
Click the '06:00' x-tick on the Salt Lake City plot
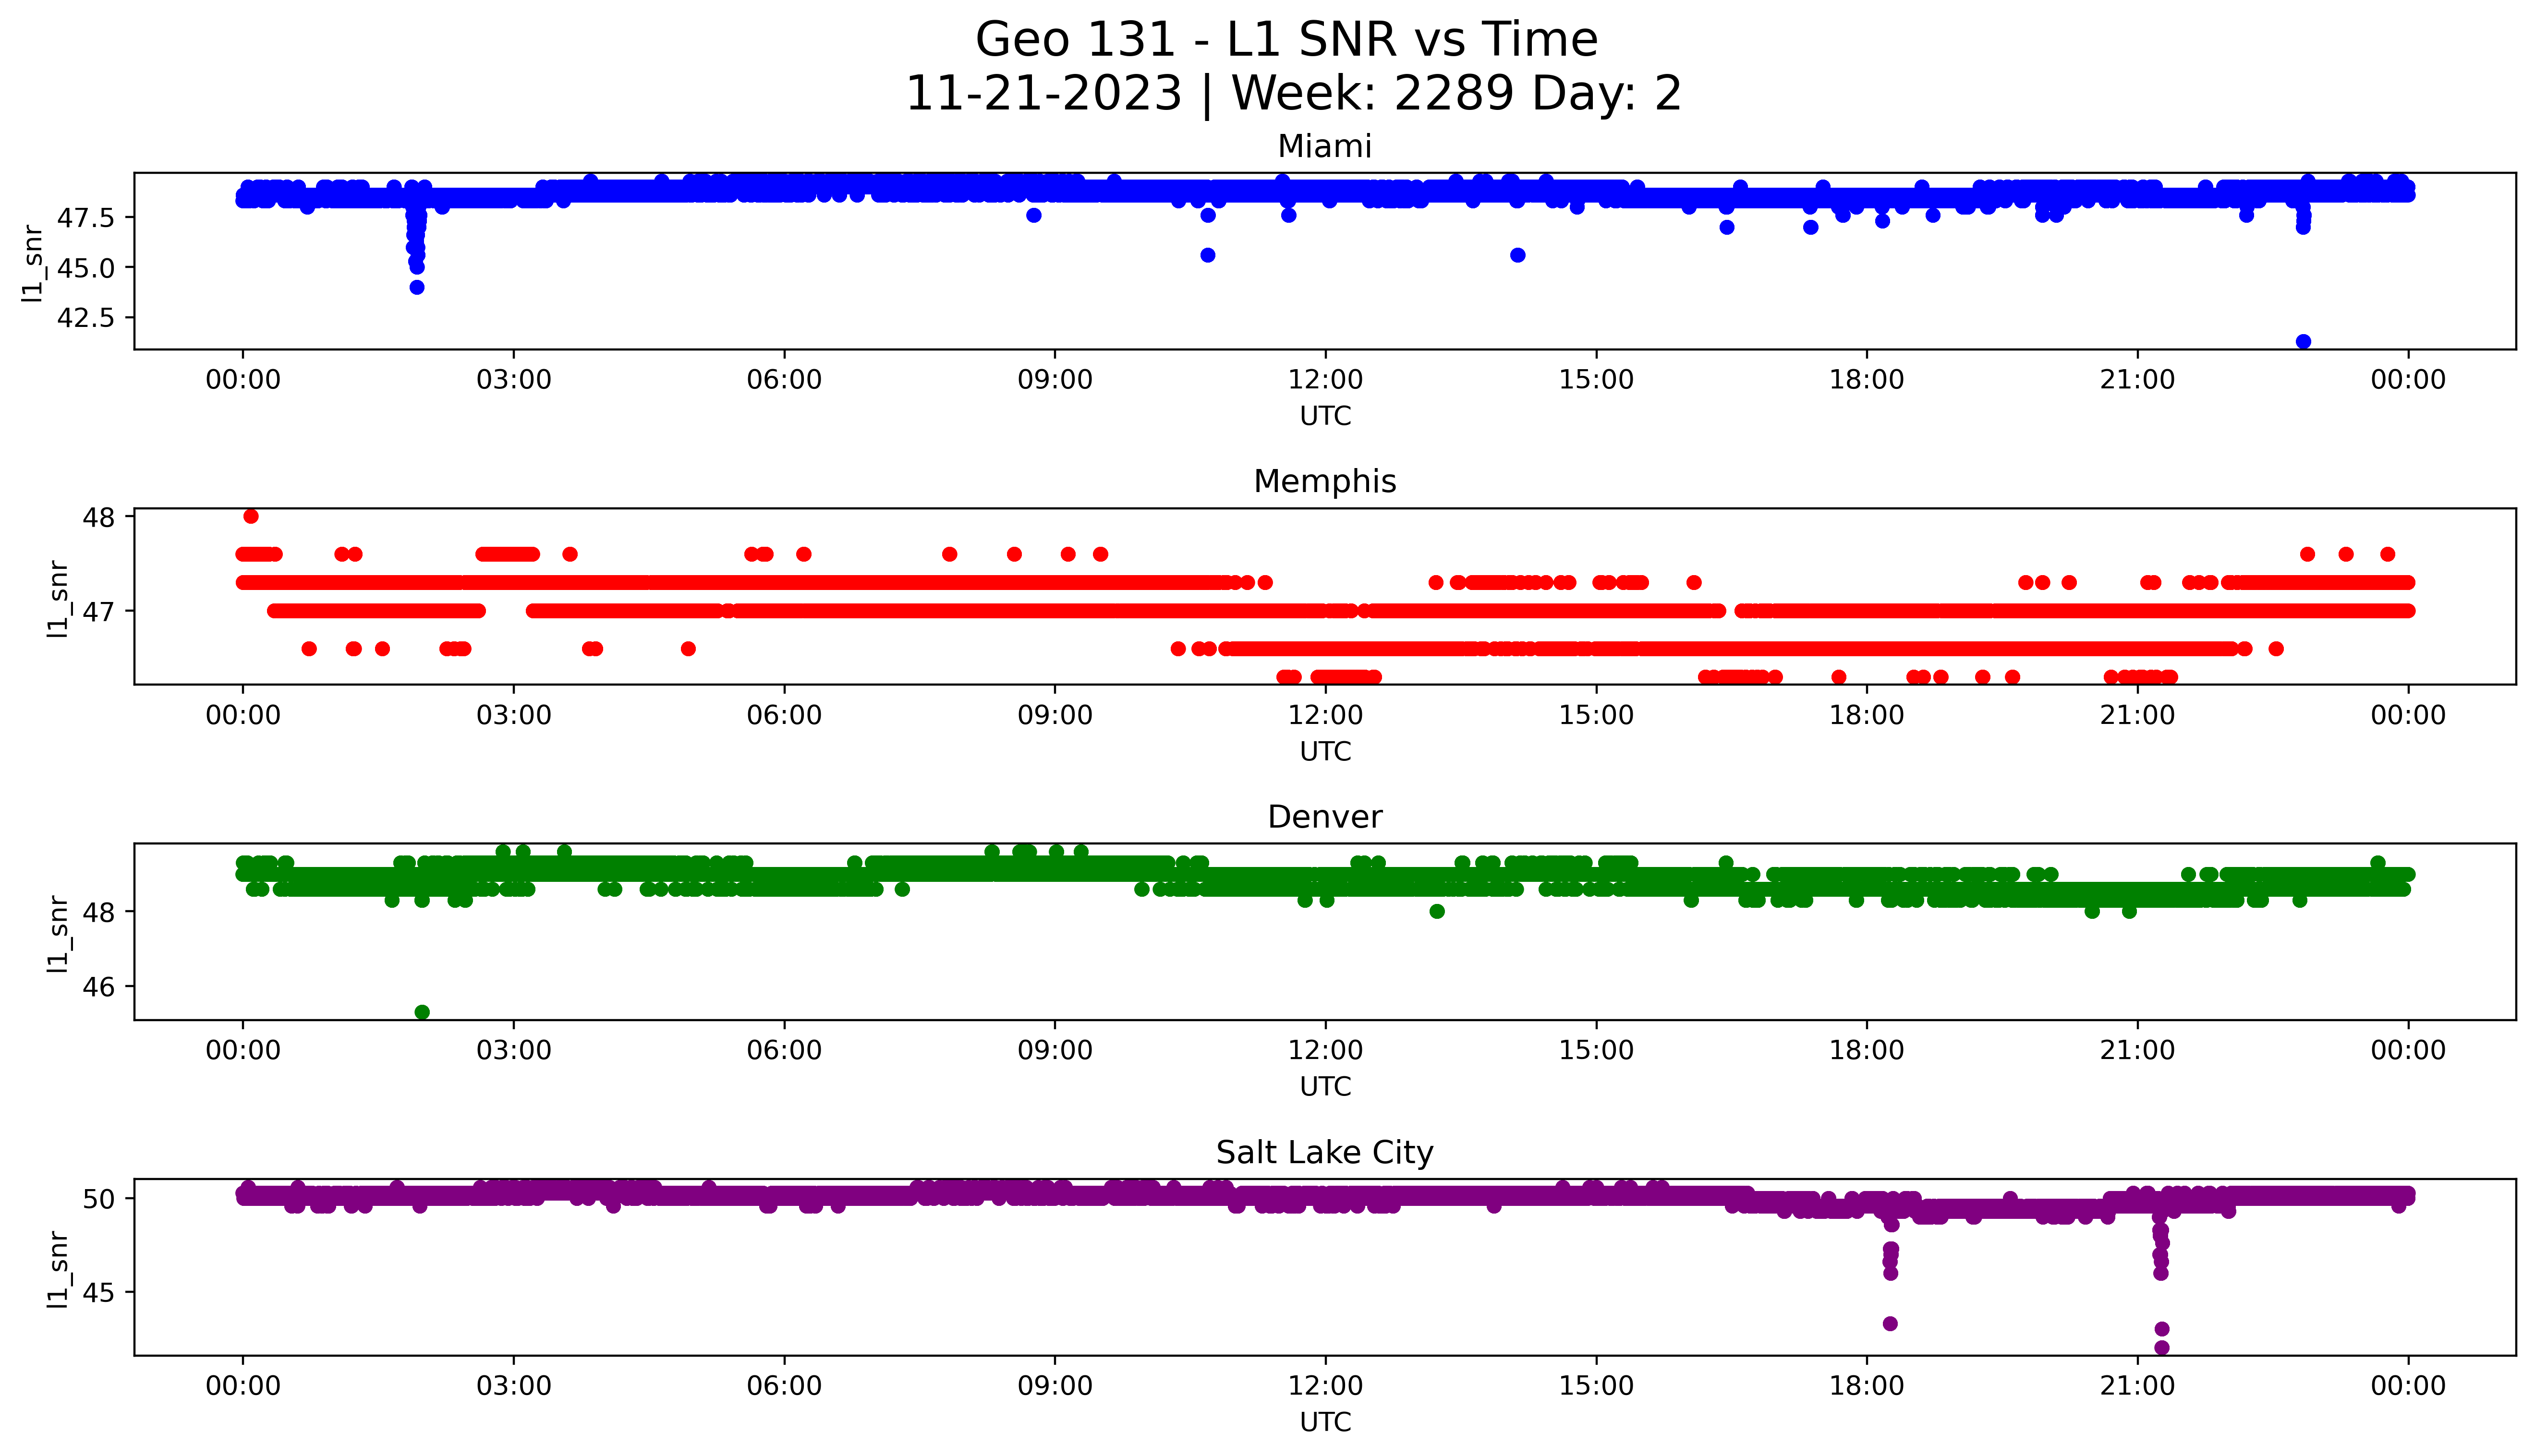785,1386
